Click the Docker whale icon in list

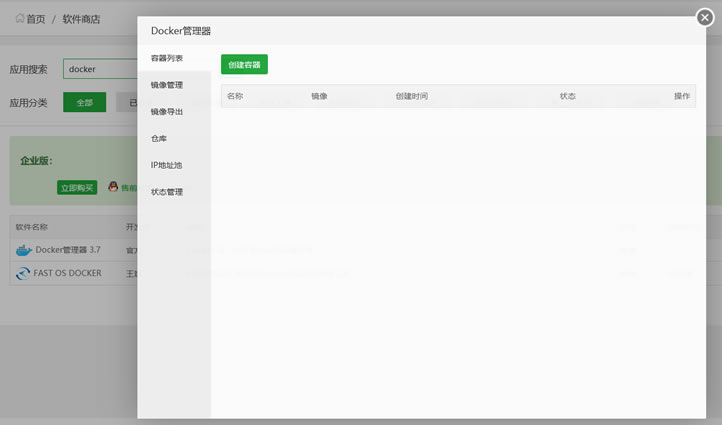point(24,250)
